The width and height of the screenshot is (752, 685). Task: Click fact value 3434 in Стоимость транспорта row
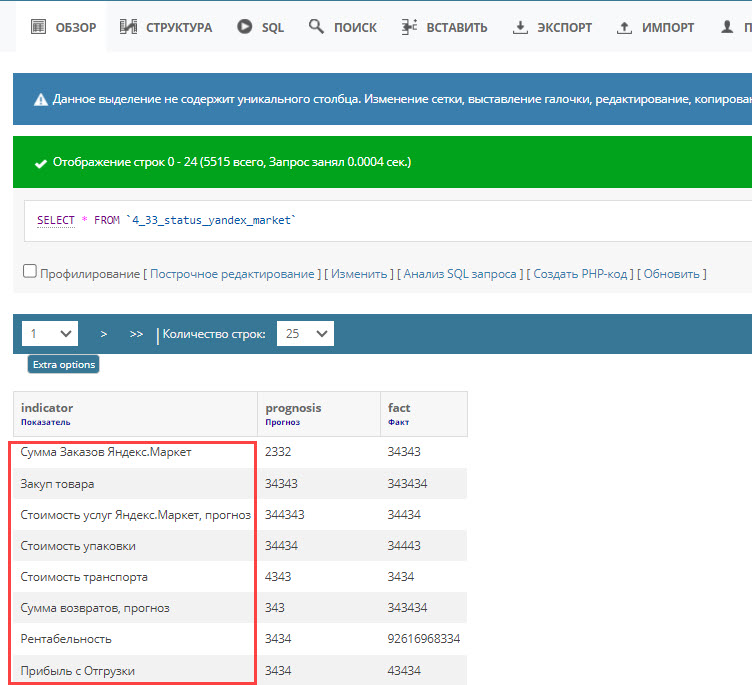[401, 577]
